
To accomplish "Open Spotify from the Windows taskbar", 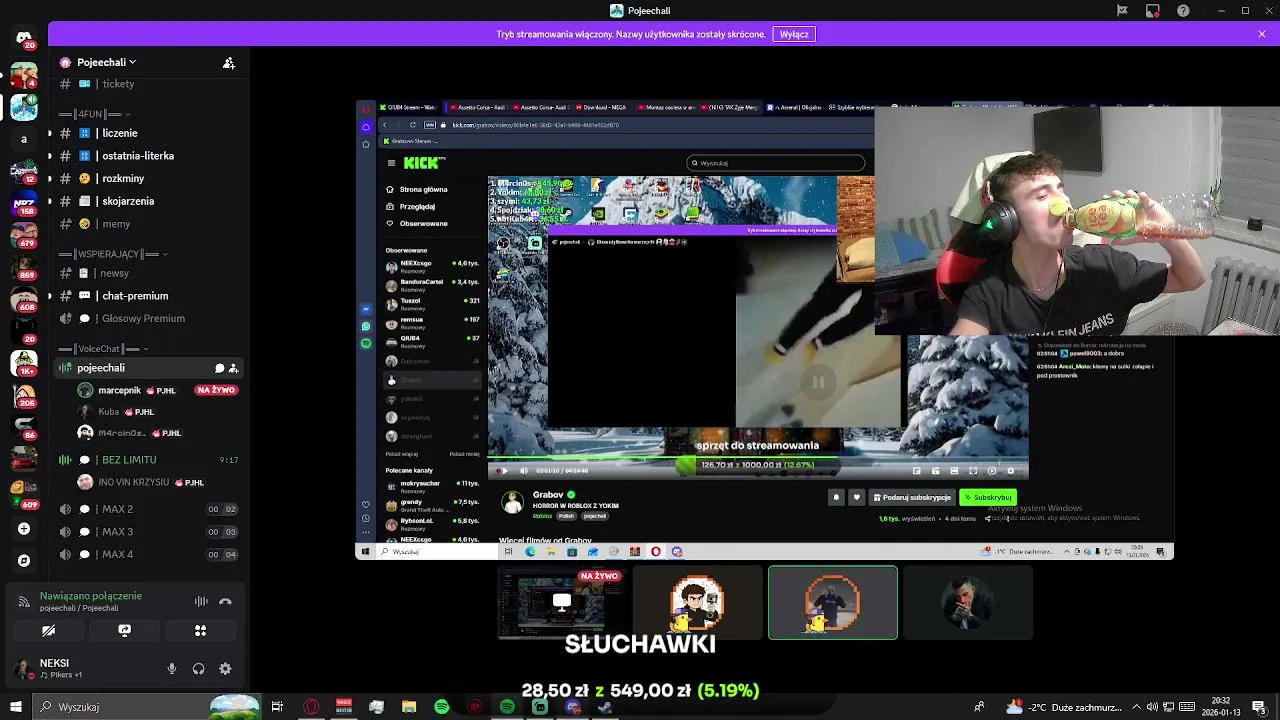I will 442,707.
